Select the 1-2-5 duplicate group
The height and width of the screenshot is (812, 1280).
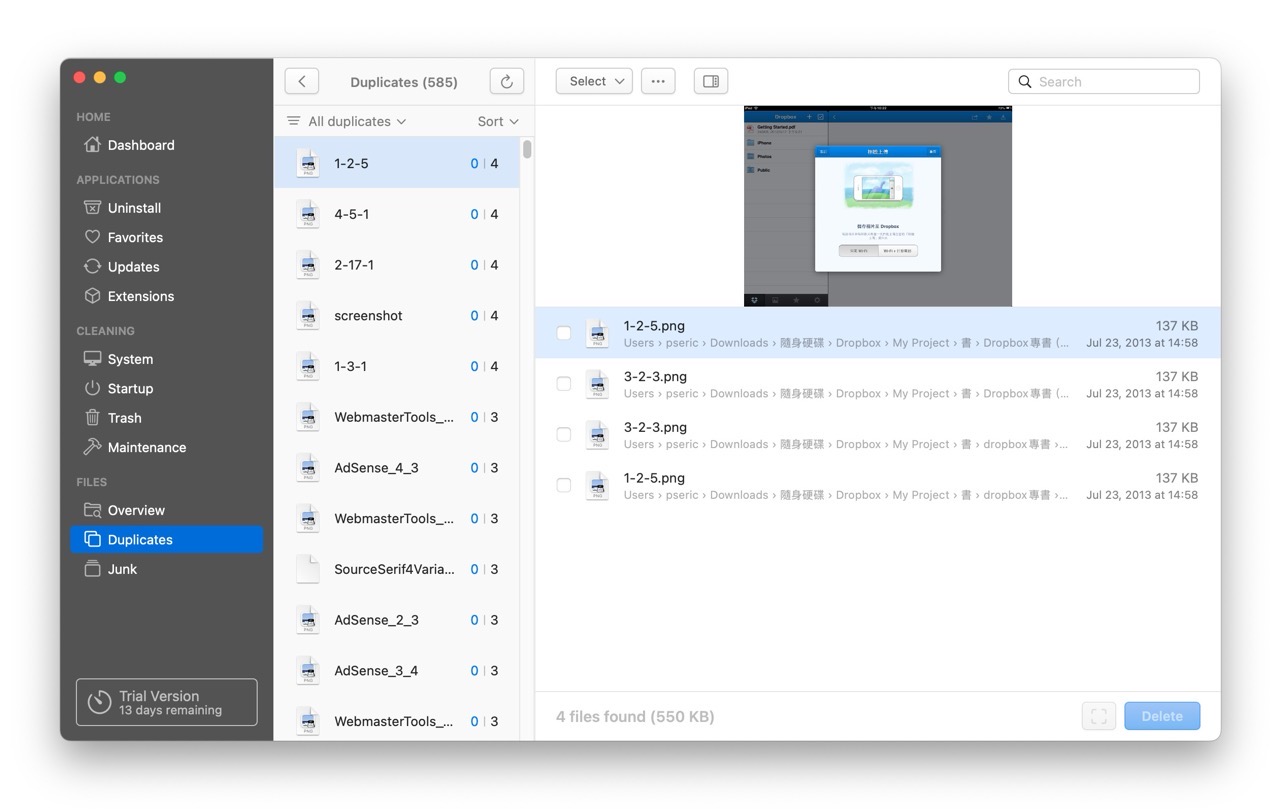pos(397,163)
